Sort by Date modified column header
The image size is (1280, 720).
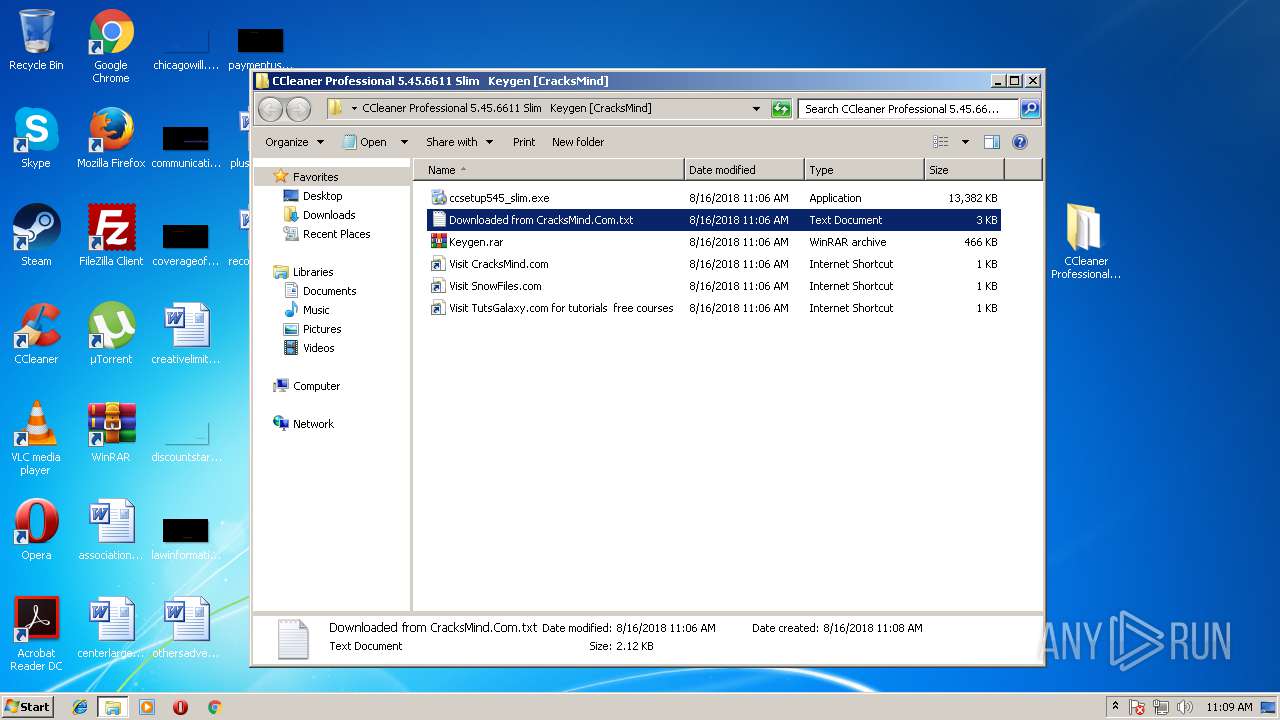tap(744, 170)
